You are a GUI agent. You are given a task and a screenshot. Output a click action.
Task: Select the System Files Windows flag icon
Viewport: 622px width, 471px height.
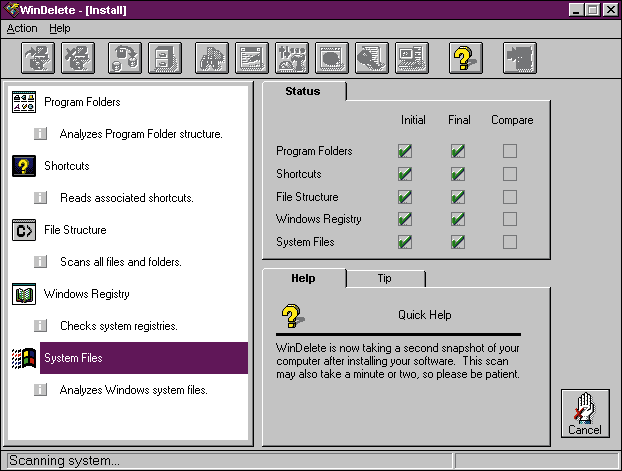(x=24, y=358)
